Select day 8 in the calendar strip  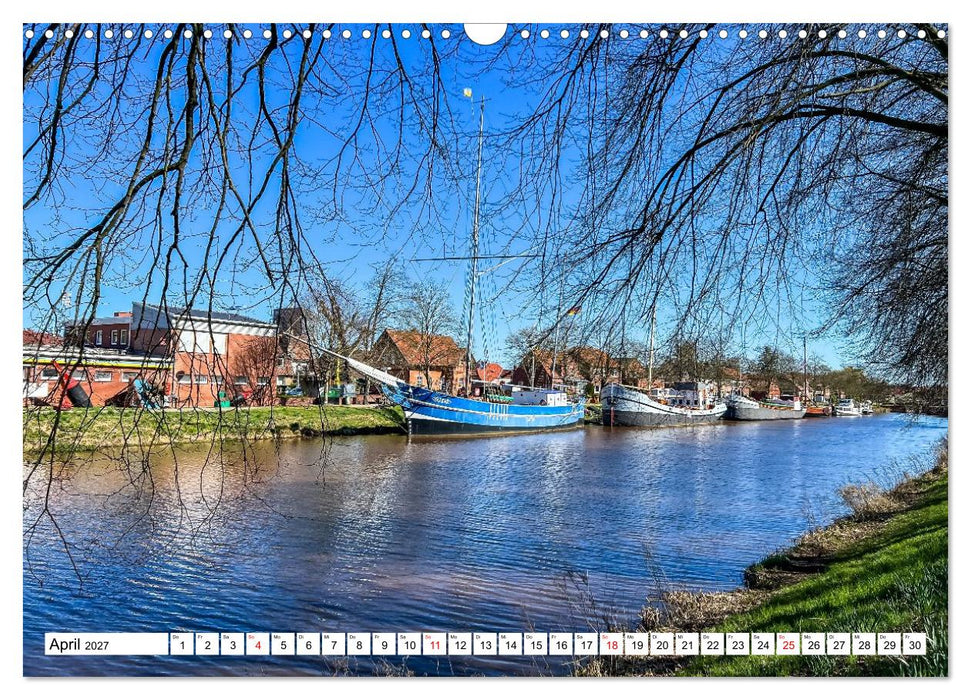(x=359, y=644)
